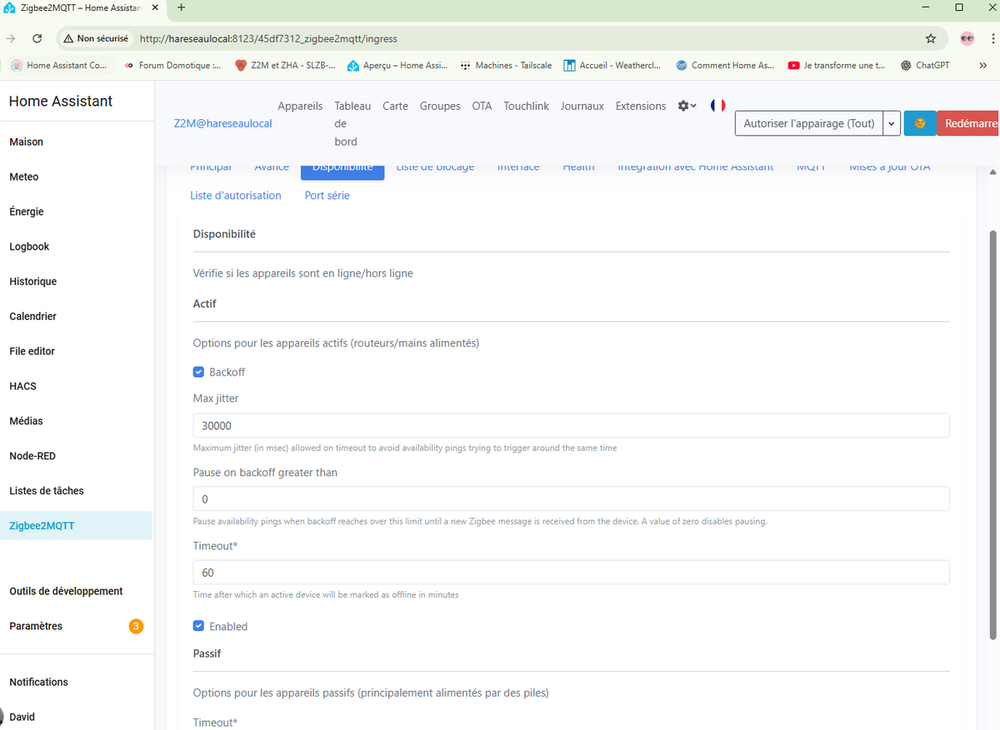This screenshot has height=730, width=1000.
Task: Open Médias in the sidebar
Action: click(26, 421)
